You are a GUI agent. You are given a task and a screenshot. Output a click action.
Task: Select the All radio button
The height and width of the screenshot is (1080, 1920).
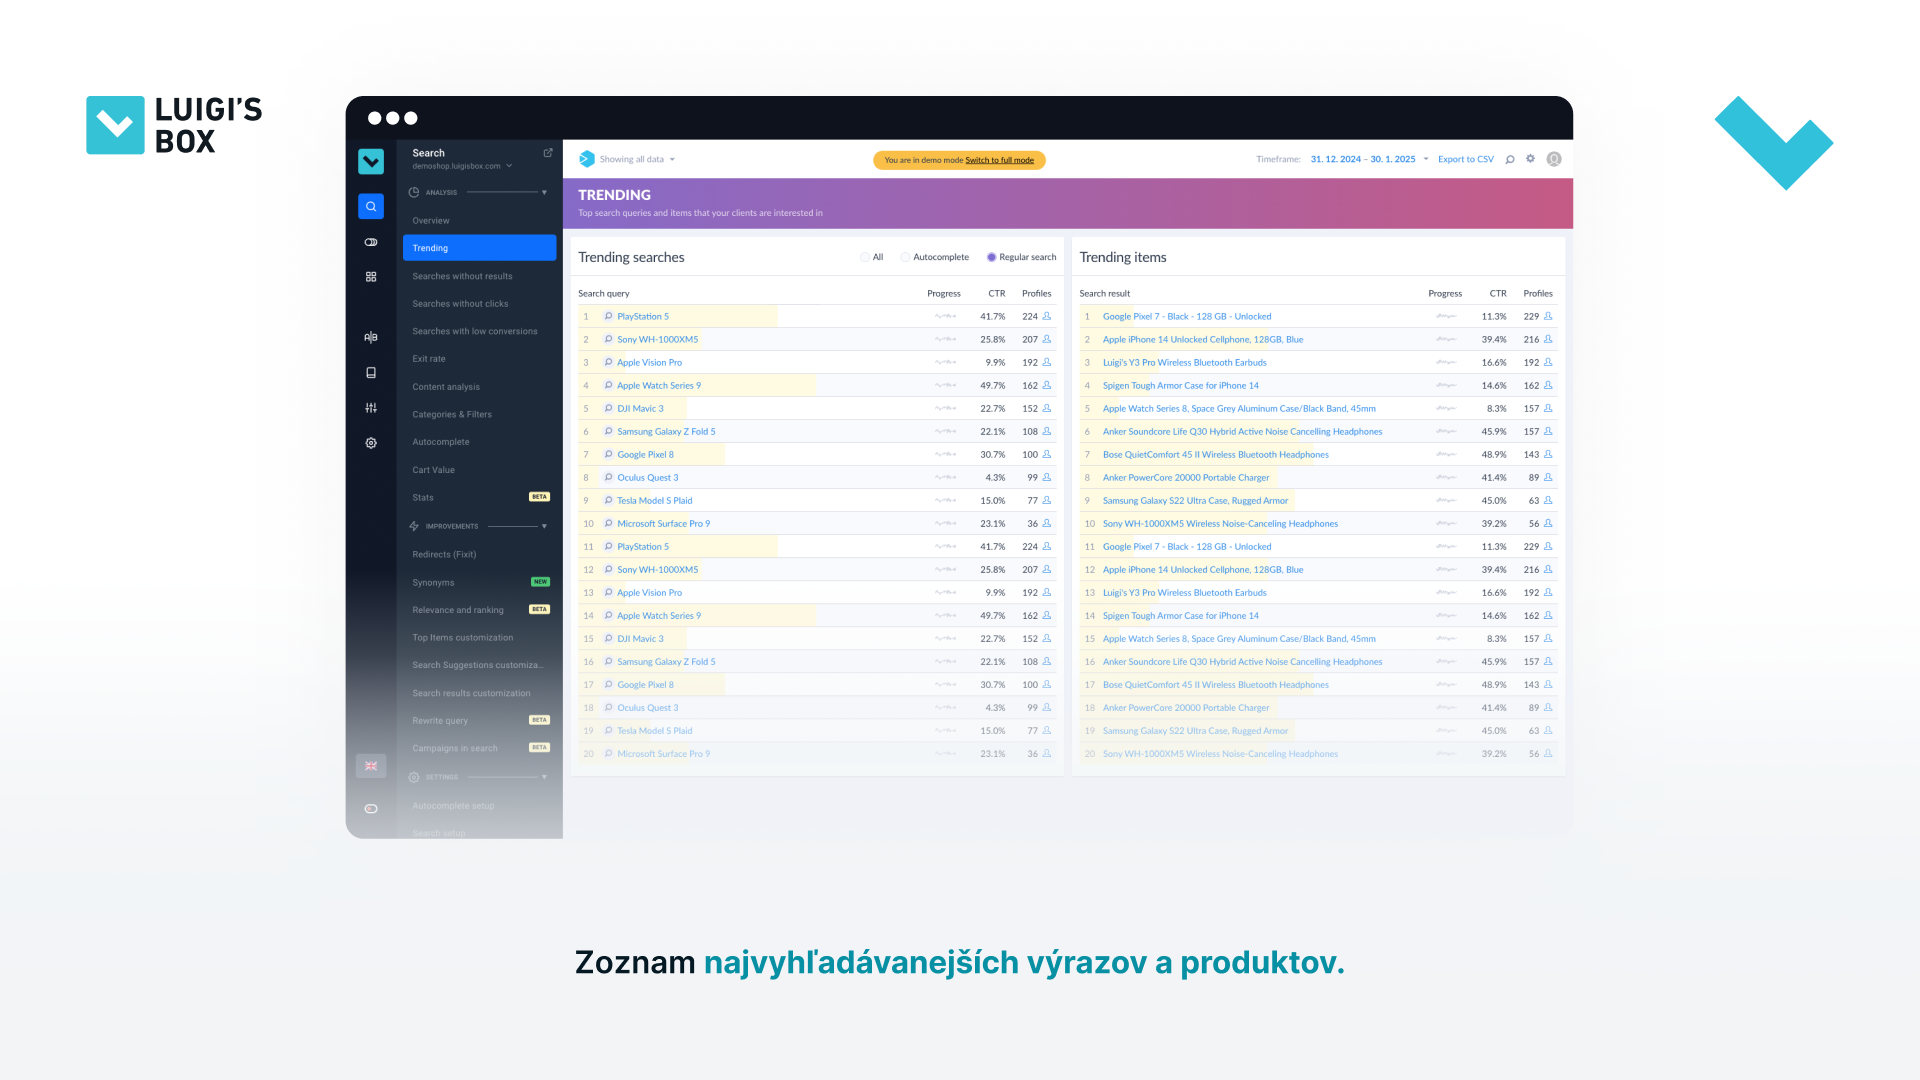click(865, 257)
